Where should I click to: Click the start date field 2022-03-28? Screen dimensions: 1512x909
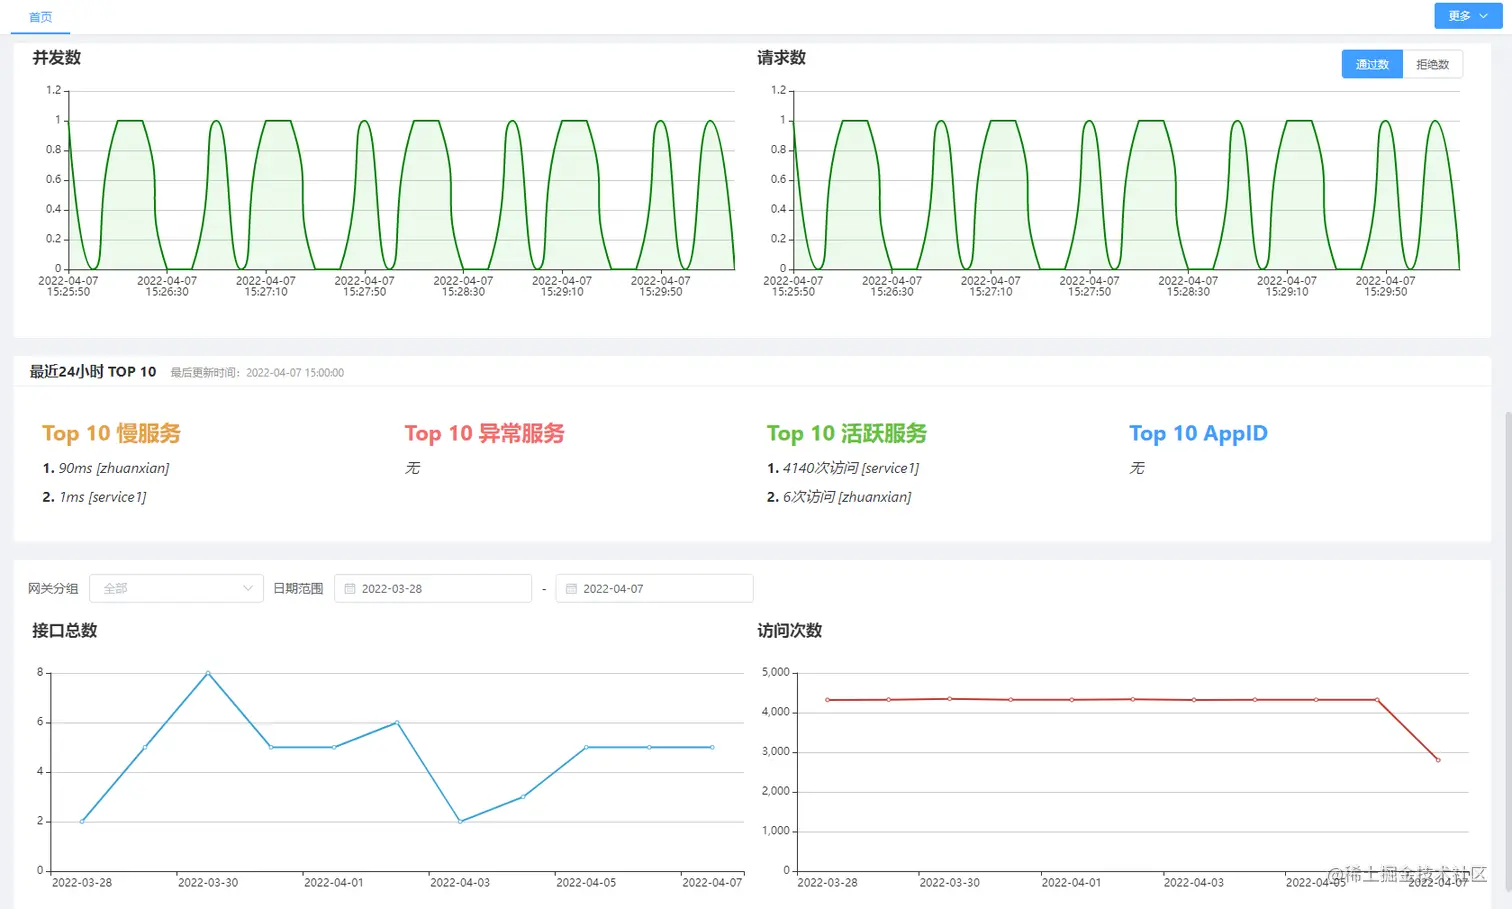point(433,588)
